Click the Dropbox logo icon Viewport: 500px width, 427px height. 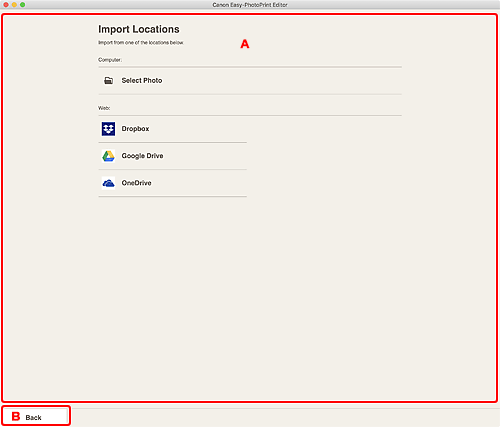coord(108,129)
